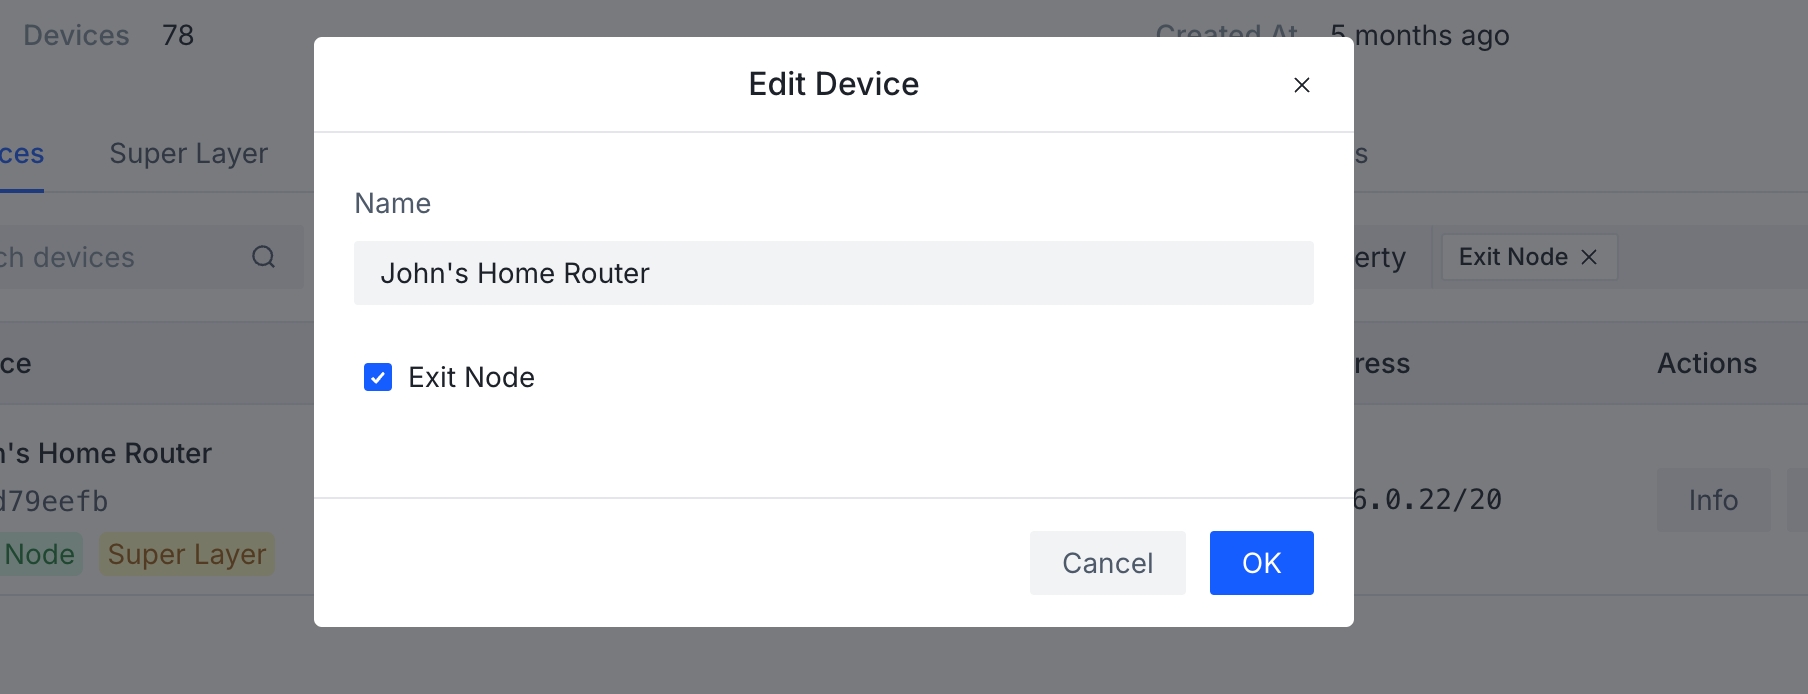The width and height of the screenshot is (1808, 694).
Task: Click the search magnifier icon
Action: click(263, 257)
